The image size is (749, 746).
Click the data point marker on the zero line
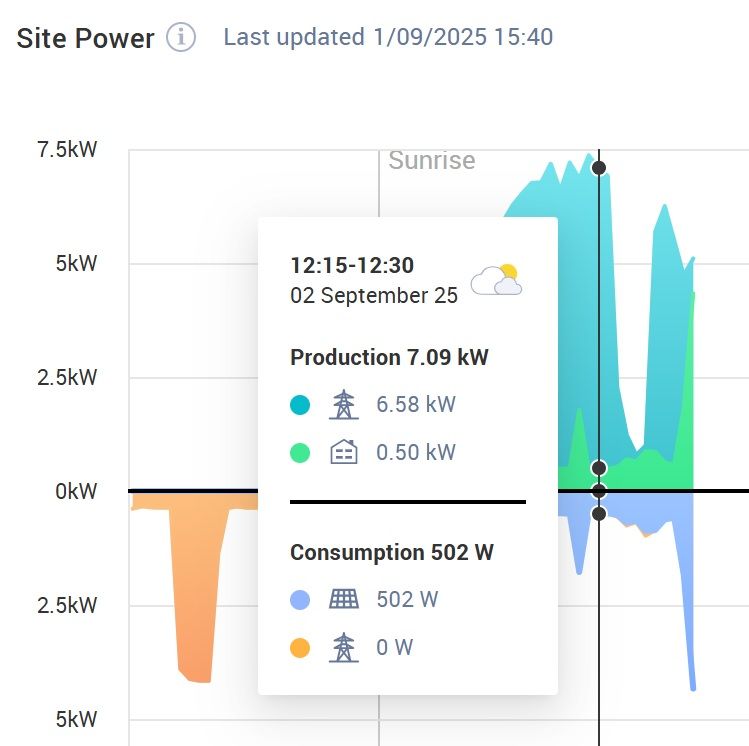599,491
